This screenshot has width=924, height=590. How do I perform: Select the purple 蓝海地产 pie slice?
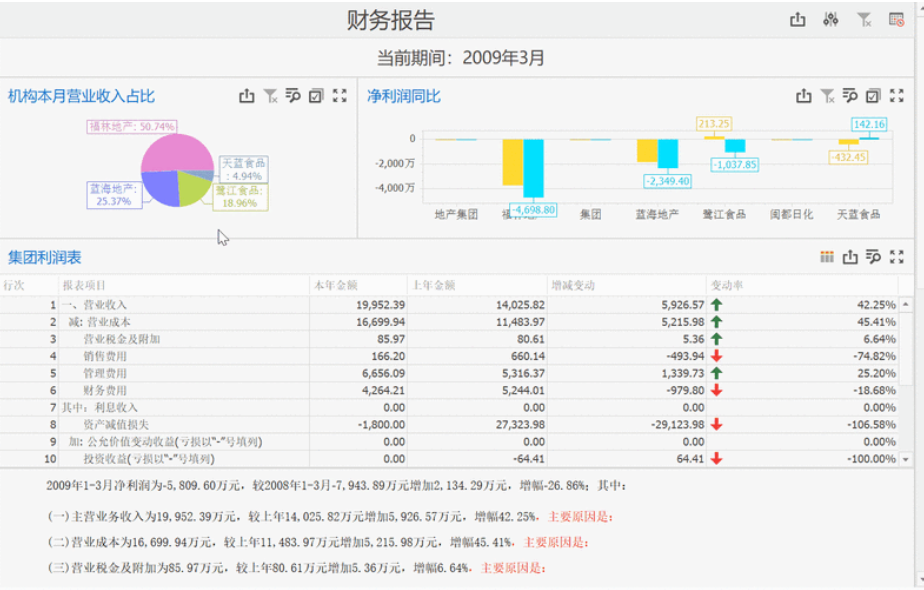(159, 187)
